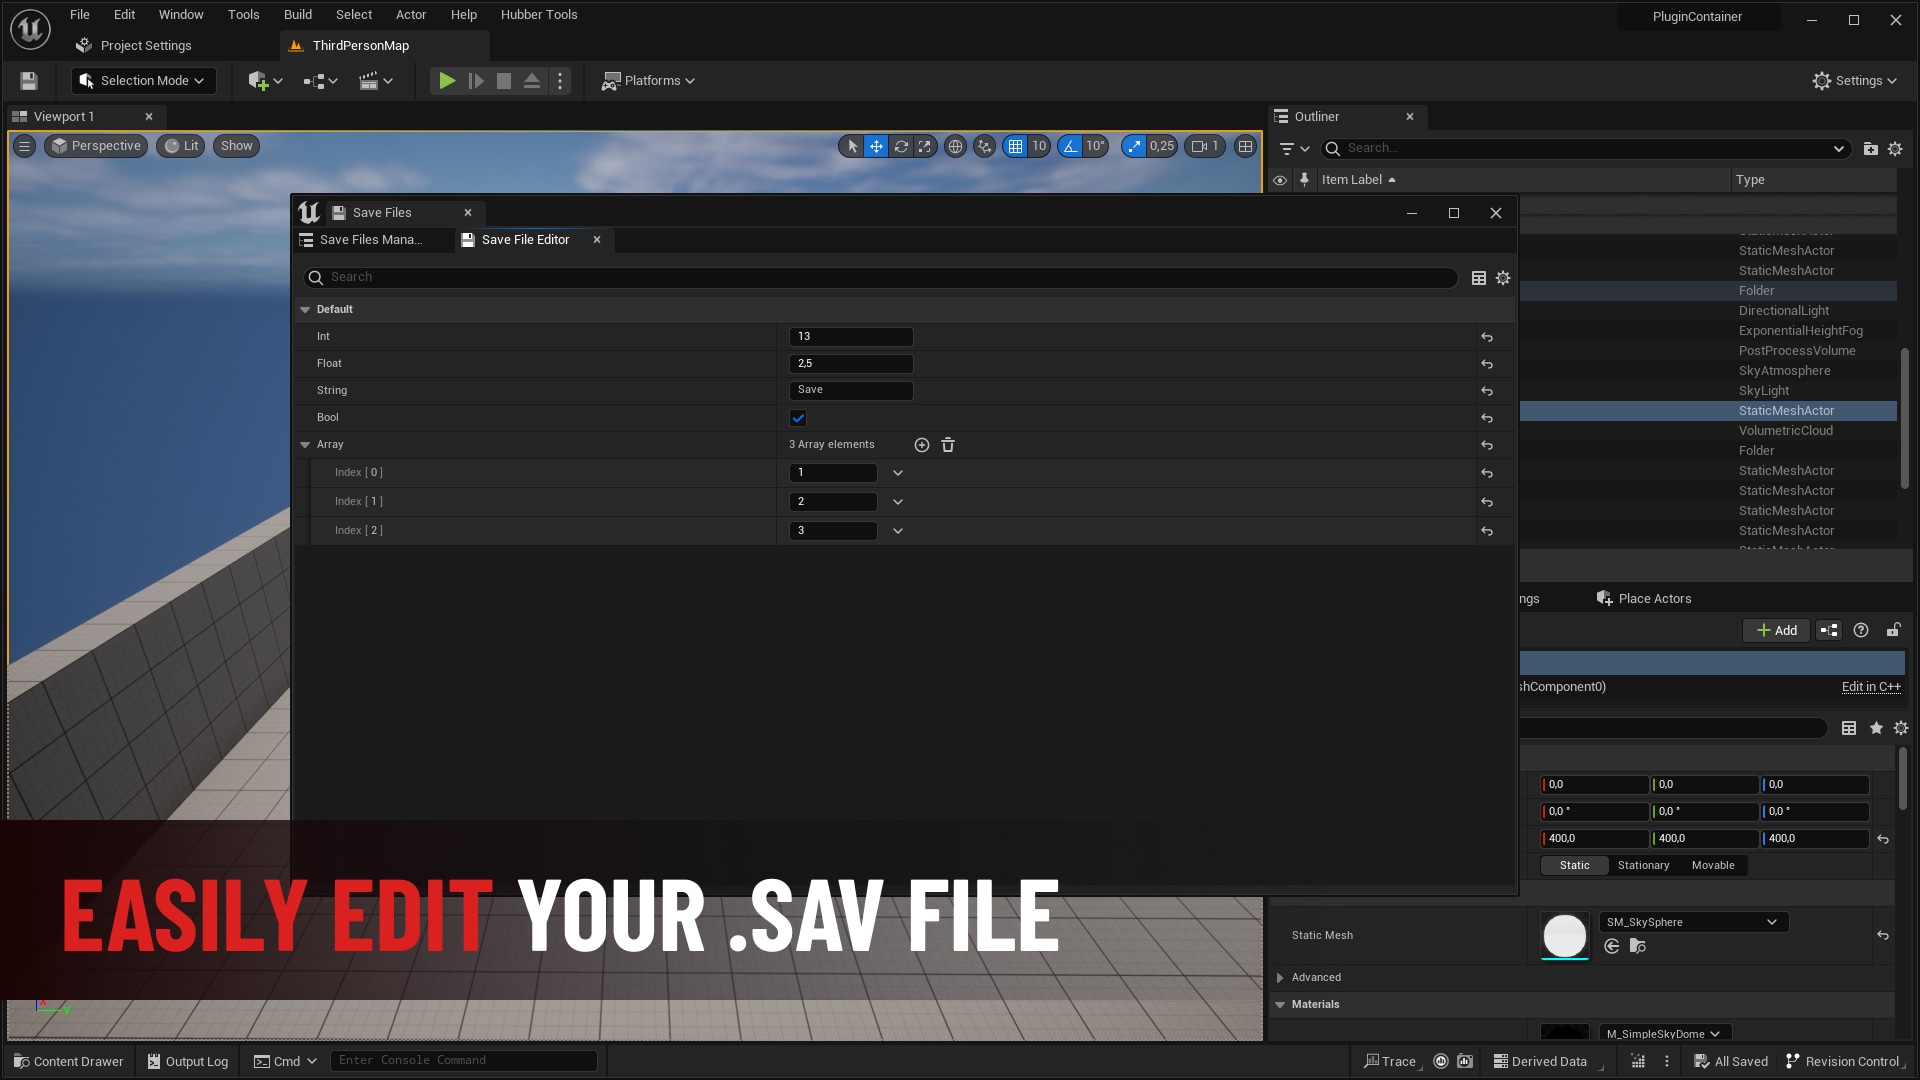
Task: Collapse the Array property section
Action: (305, 445)
